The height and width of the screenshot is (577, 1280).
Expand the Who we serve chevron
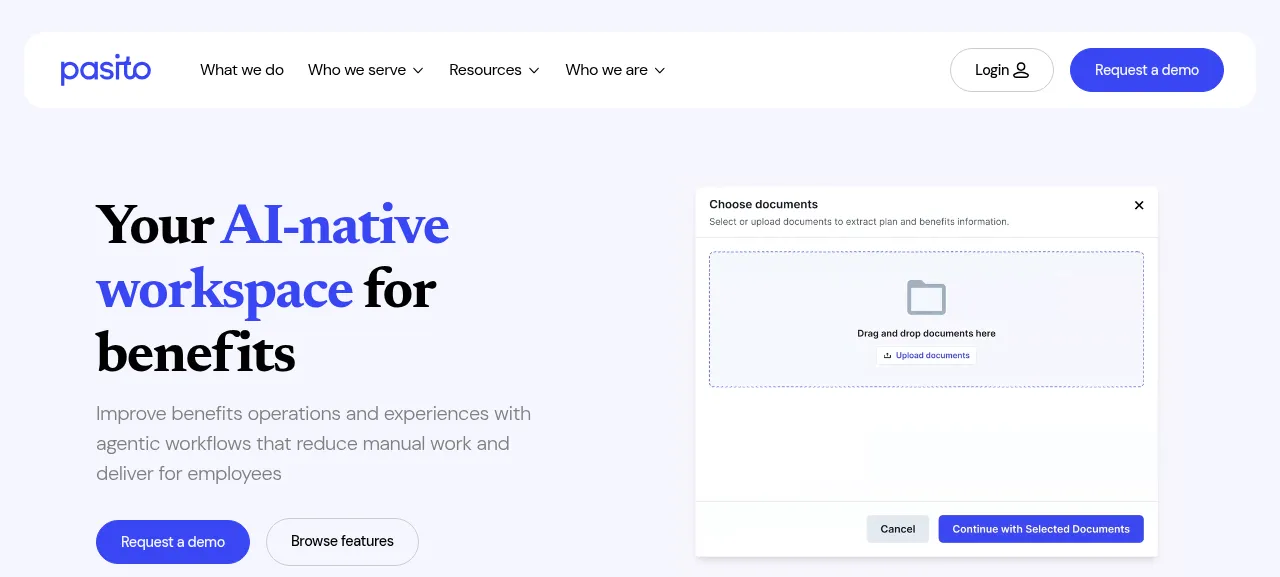click(418, 70)
